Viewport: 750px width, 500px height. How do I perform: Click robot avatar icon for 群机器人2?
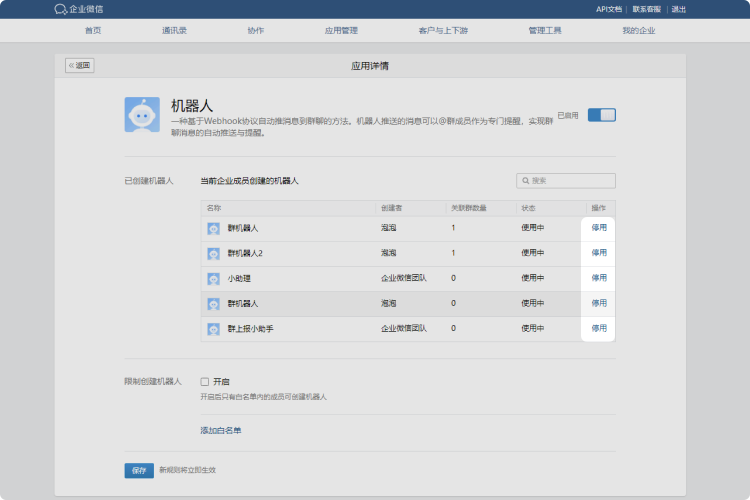(x=214, y=253)
